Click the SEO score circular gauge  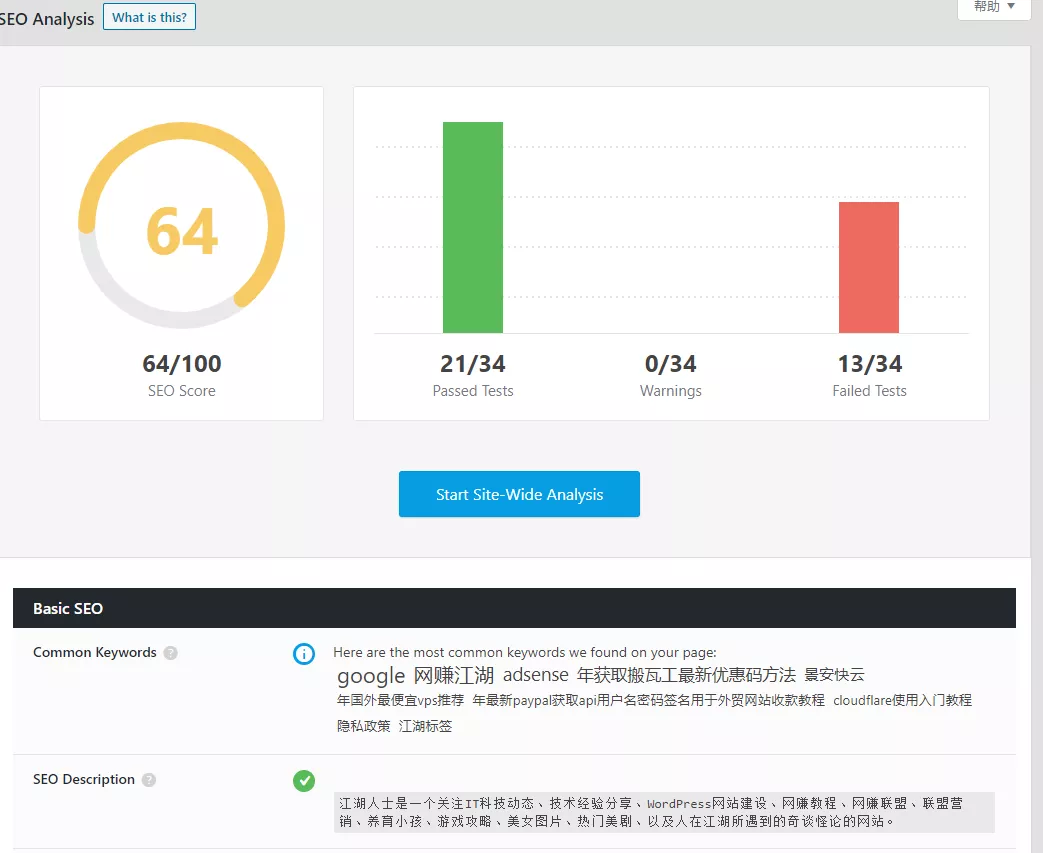point(182,226)
